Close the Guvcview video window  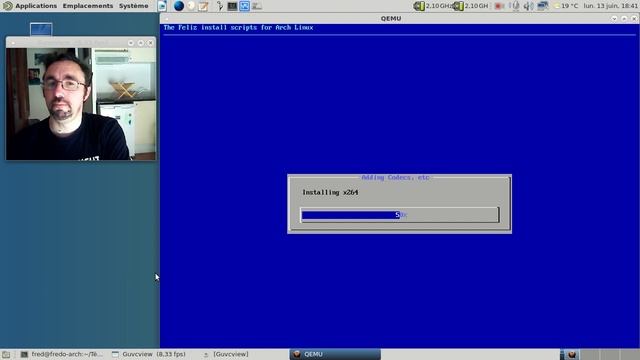[151, 42]
